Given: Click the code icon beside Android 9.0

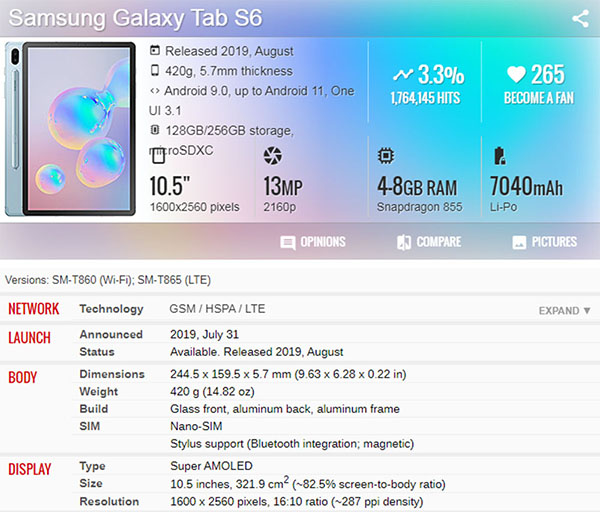Looking at the screenshot, I should (155, 91).
